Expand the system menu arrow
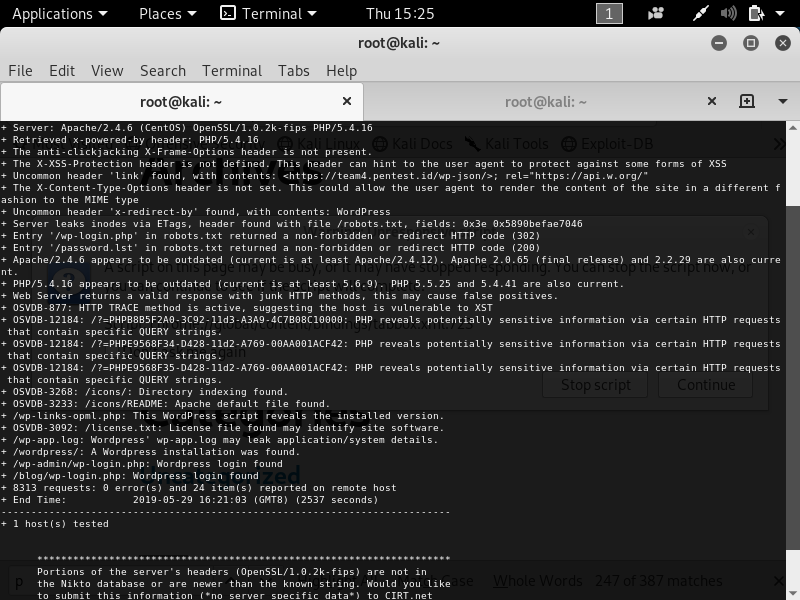Viewport: 800px width, 600px height. 780,14
